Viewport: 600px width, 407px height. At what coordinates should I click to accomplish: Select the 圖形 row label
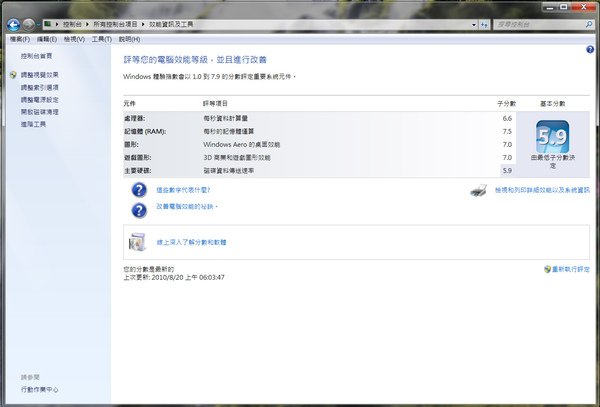pos(131,145)
